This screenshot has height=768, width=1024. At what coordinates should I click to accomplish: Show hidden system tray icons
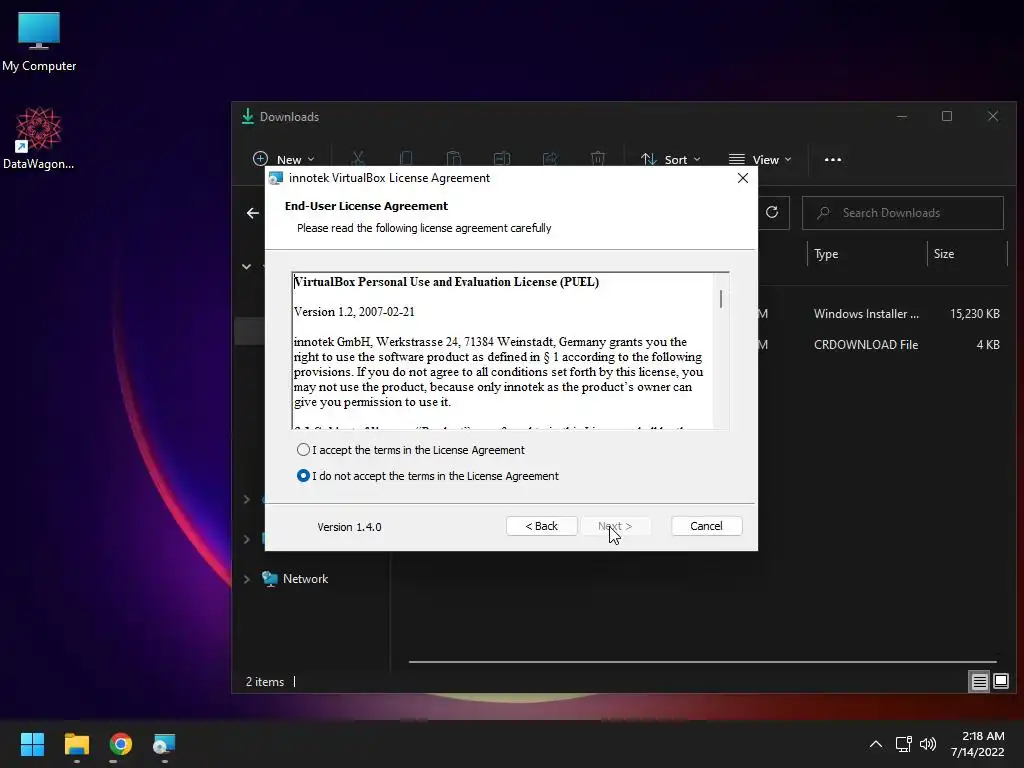(x=876, y=744)
